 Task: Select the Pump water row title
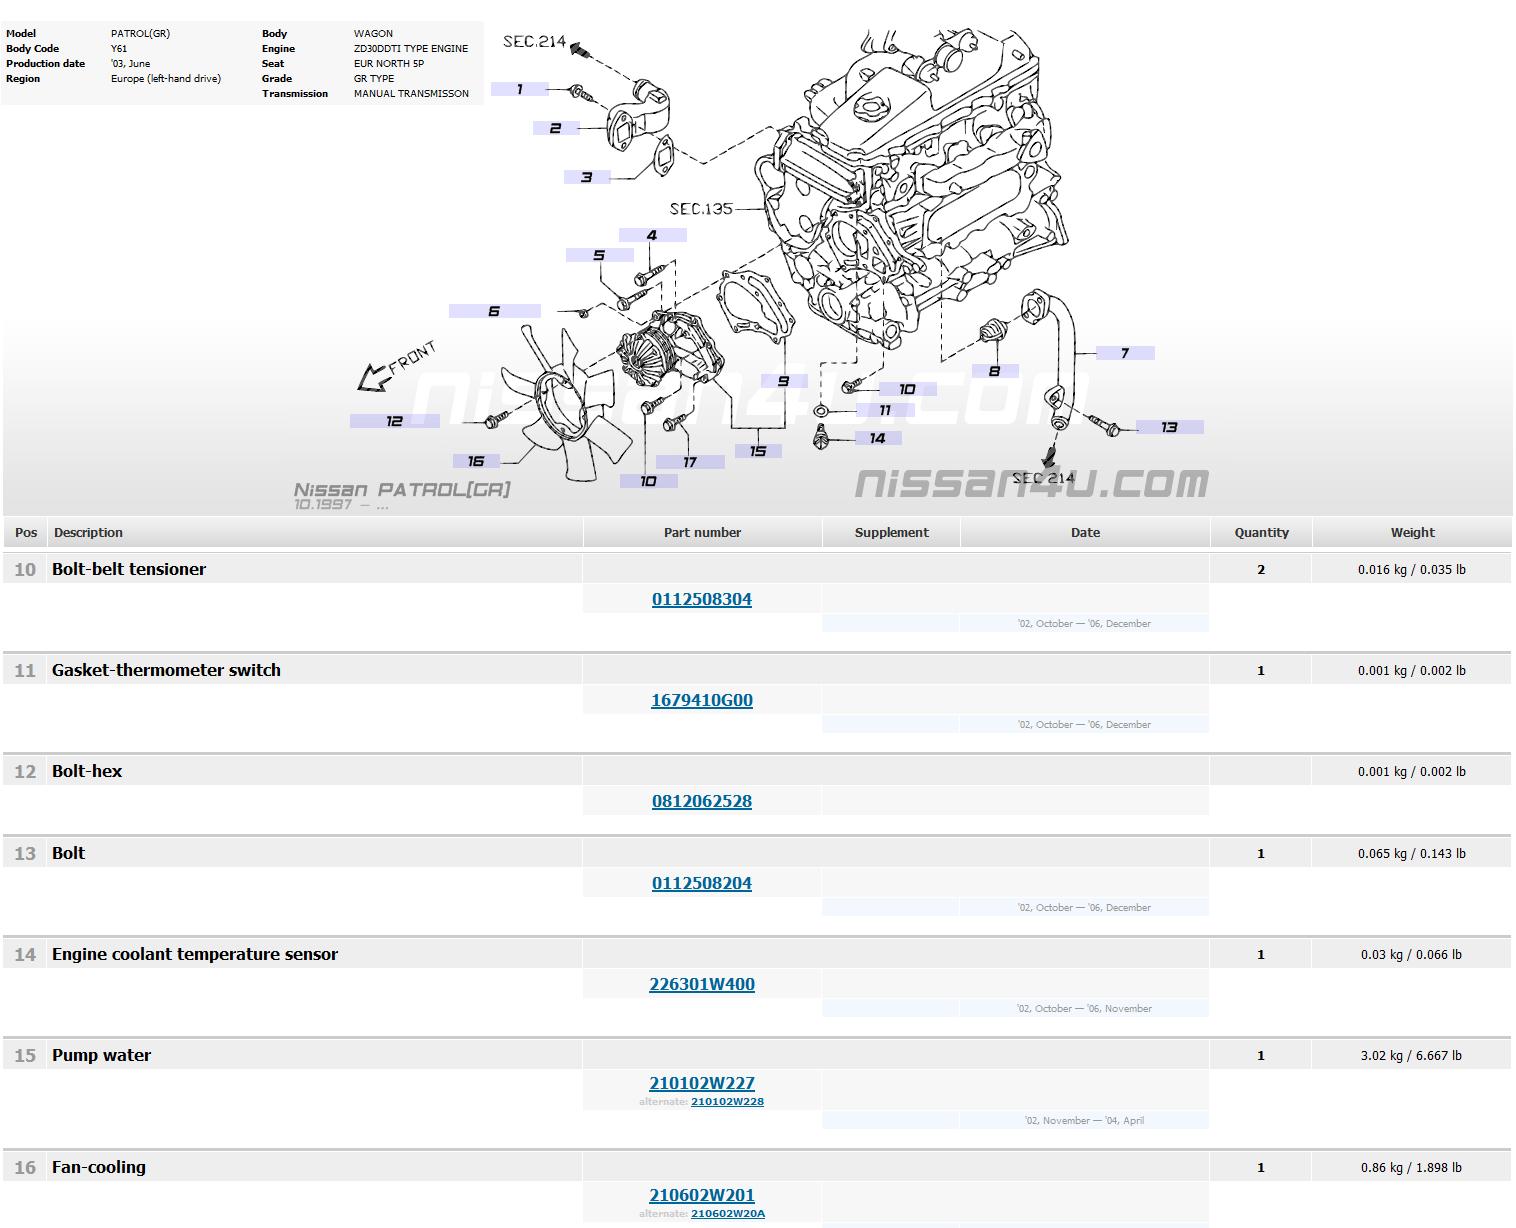tap(101, 1055)
